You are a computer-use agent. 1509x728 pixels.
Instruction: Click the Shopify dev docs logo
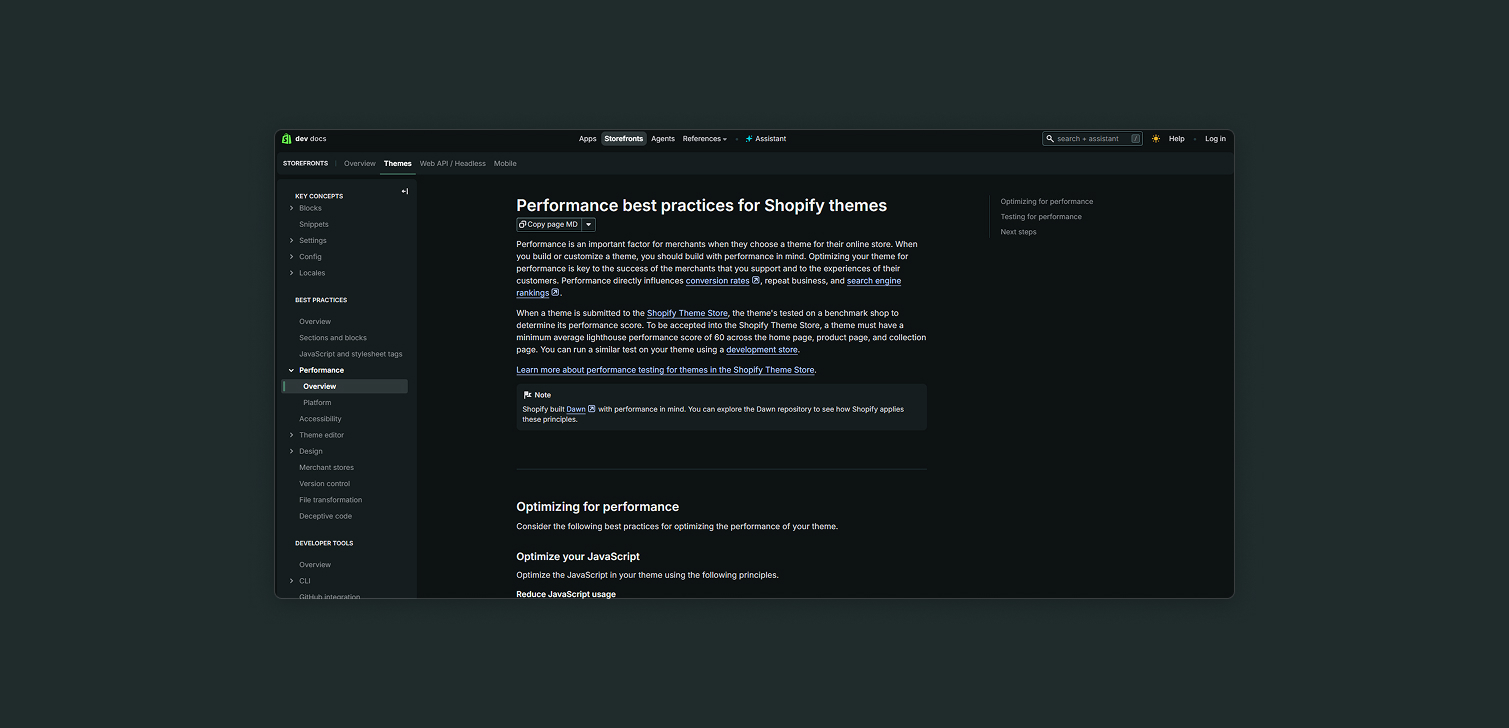304,139
